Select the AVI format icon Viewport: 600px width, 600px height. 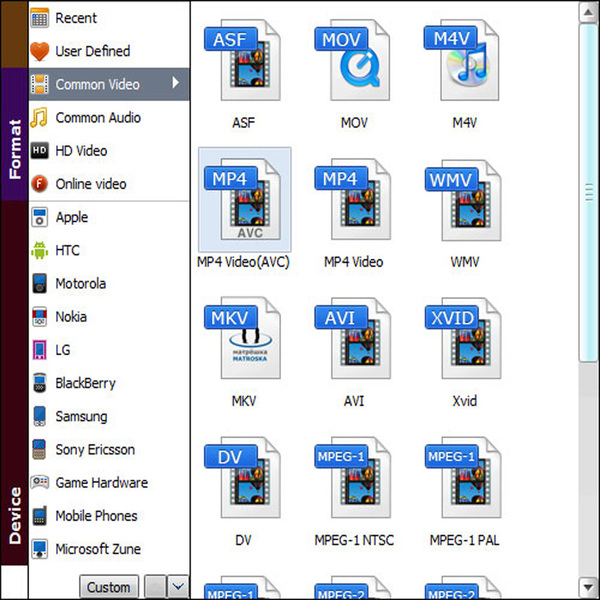pyautogui.click(x=353, y=338)
